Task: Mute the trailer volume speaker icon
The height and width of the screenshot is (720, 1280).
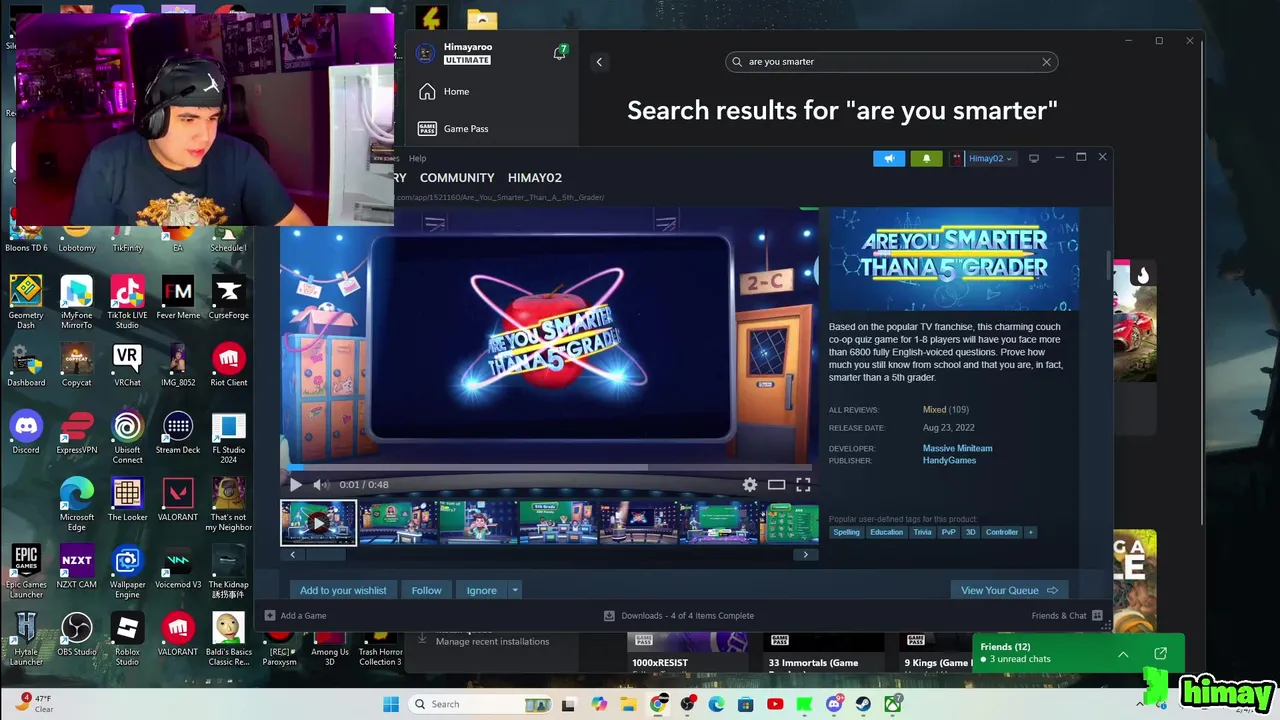Action: point(321,484)
